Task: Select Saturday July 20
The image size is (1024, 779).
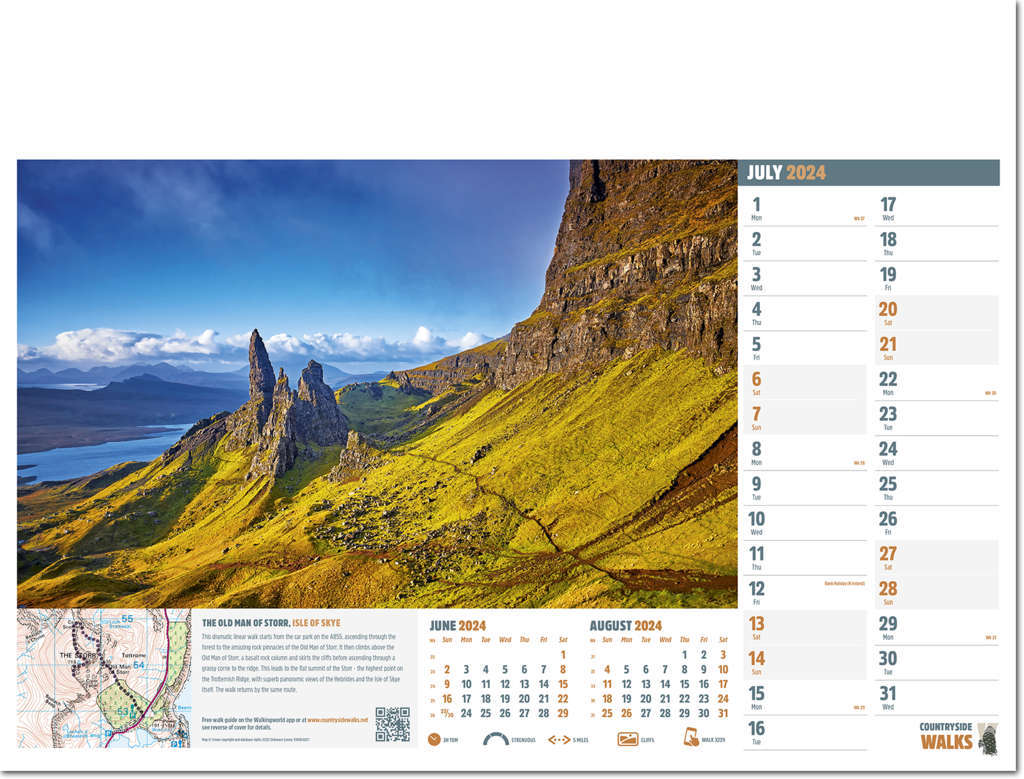Action: pyautogui.click(x=936, y=313)
